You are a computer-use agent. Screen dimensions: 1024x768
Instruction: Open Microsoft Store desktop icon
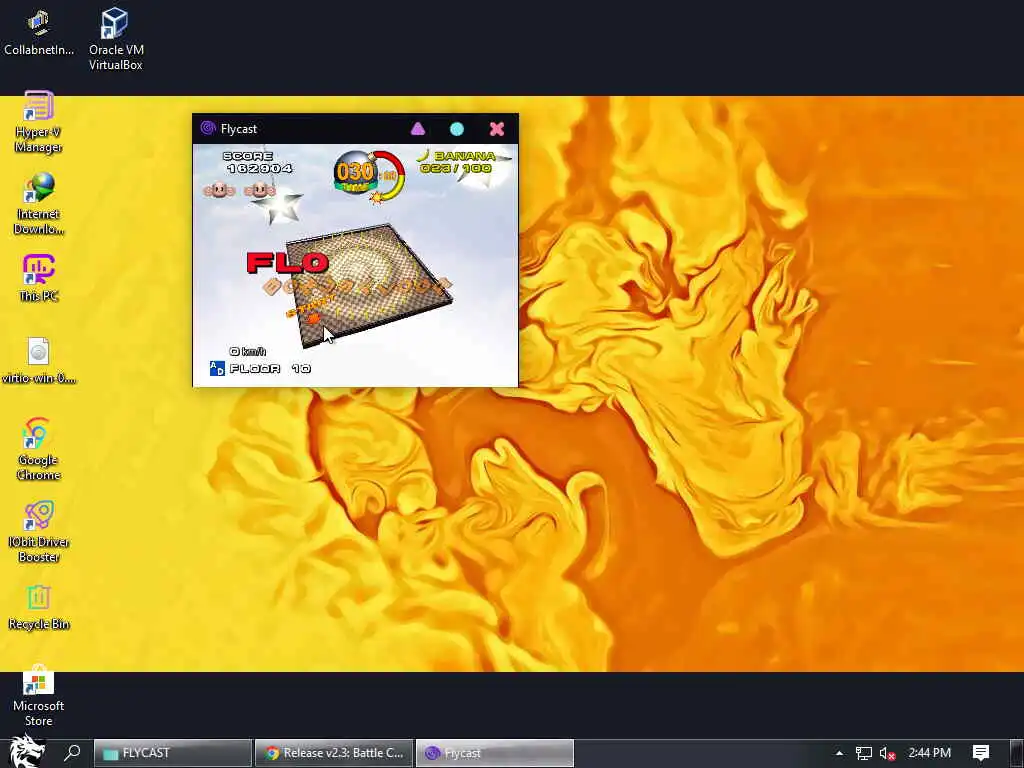[x=39, y=696]
